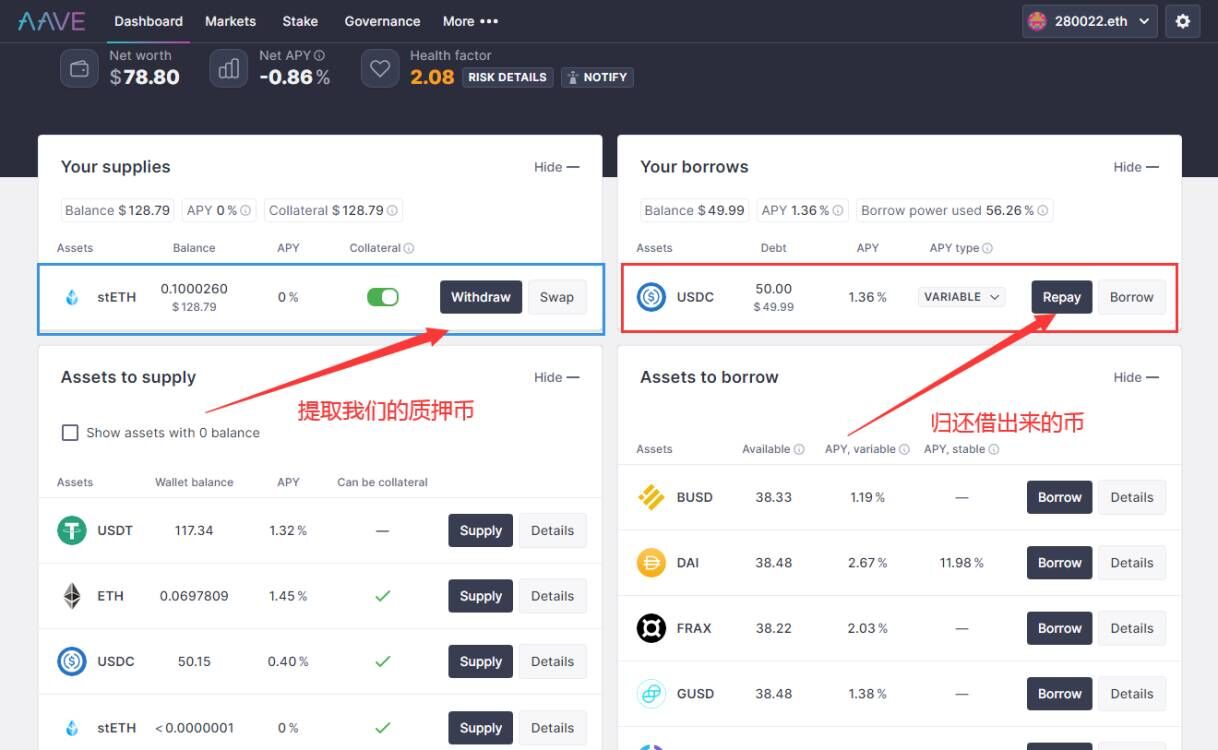Open the Stake tab
The image size is (1218, 750).
click(300, 21)
